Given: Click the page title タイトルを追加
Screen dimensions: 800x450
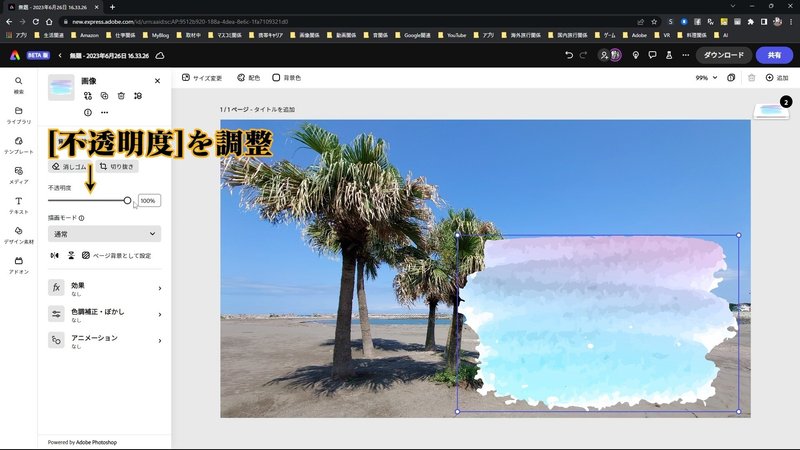Looking at the screenshot, I should [x=274, y=109].
